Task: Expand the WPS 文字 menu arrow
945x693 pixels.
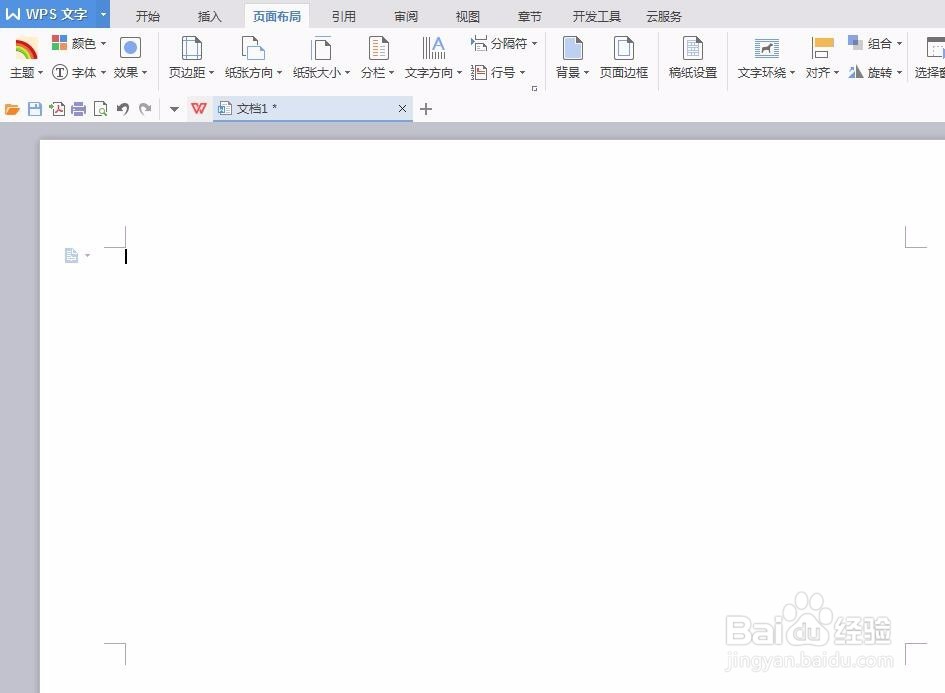Action: click(103, 14)
